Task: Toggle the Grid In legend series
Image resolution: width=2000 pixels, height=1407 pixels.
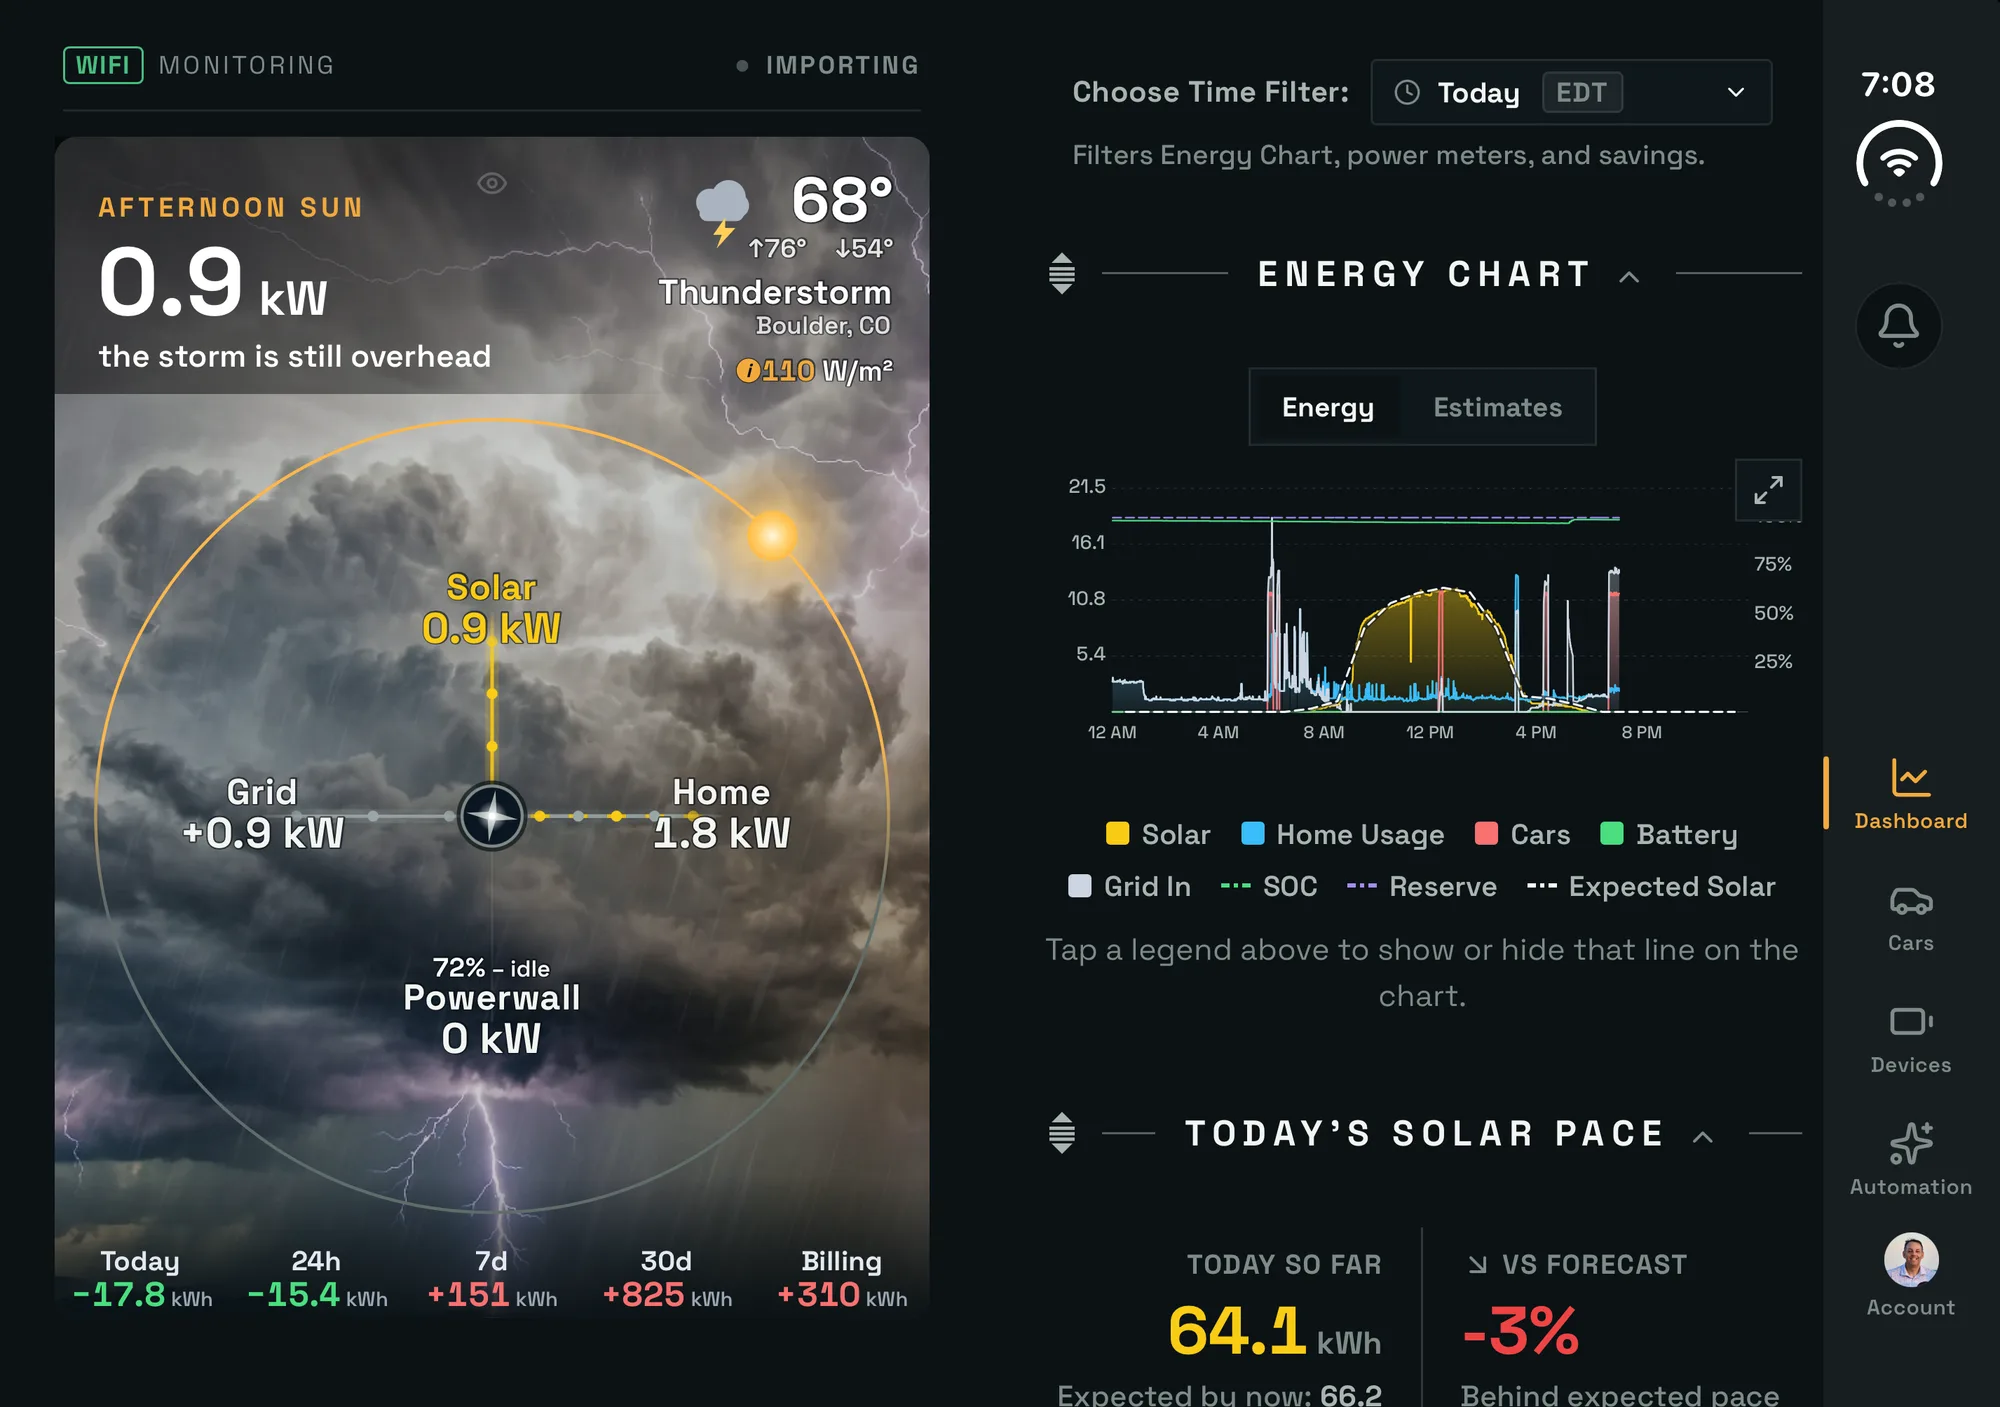Action: tap(1129, 886)
